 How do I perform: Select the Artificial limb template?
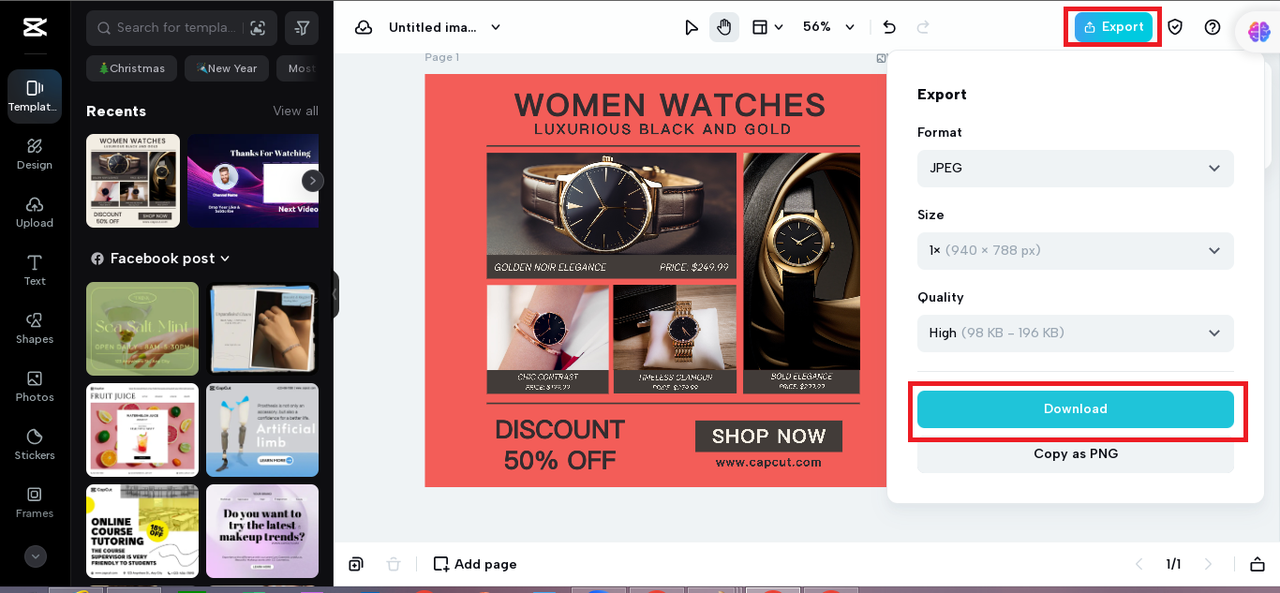[262, 430]
